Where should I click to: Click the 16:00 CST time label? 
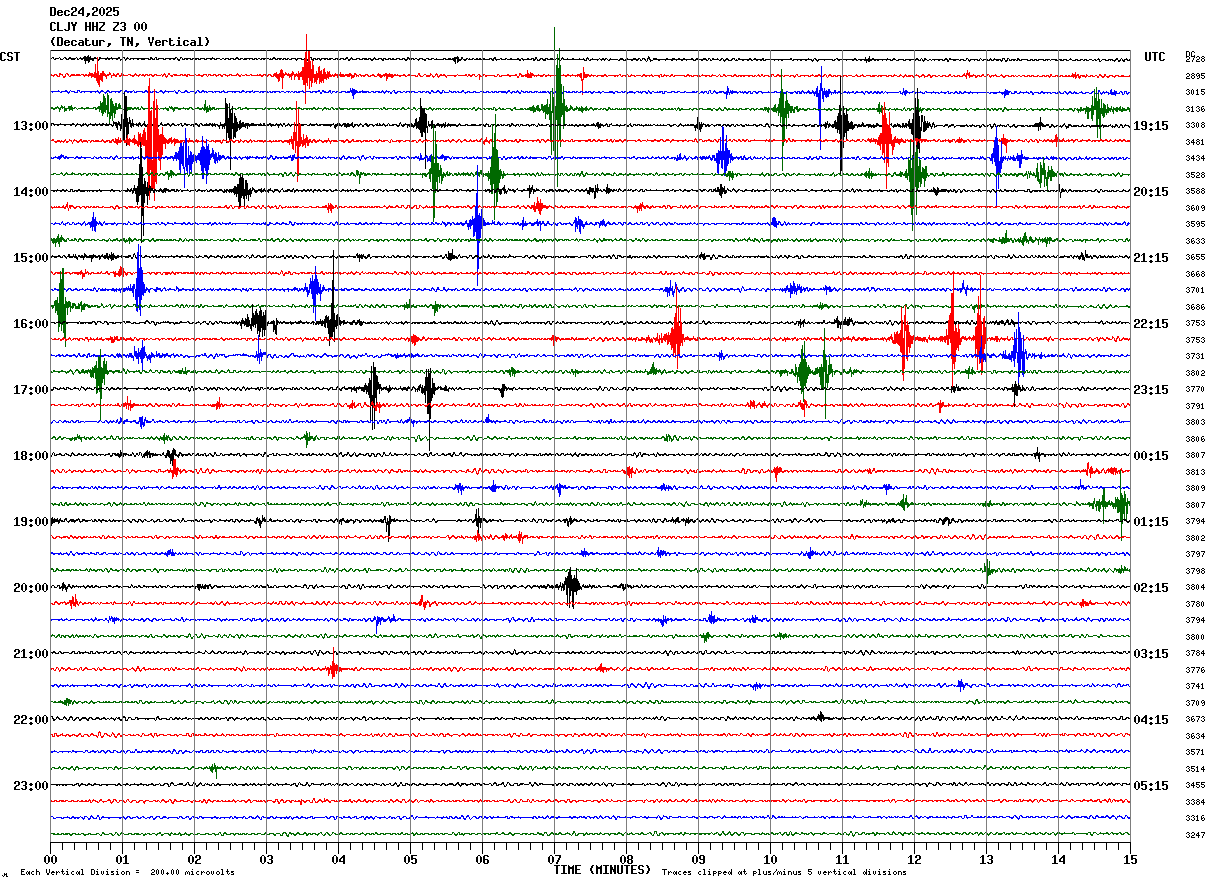point(31,324)
